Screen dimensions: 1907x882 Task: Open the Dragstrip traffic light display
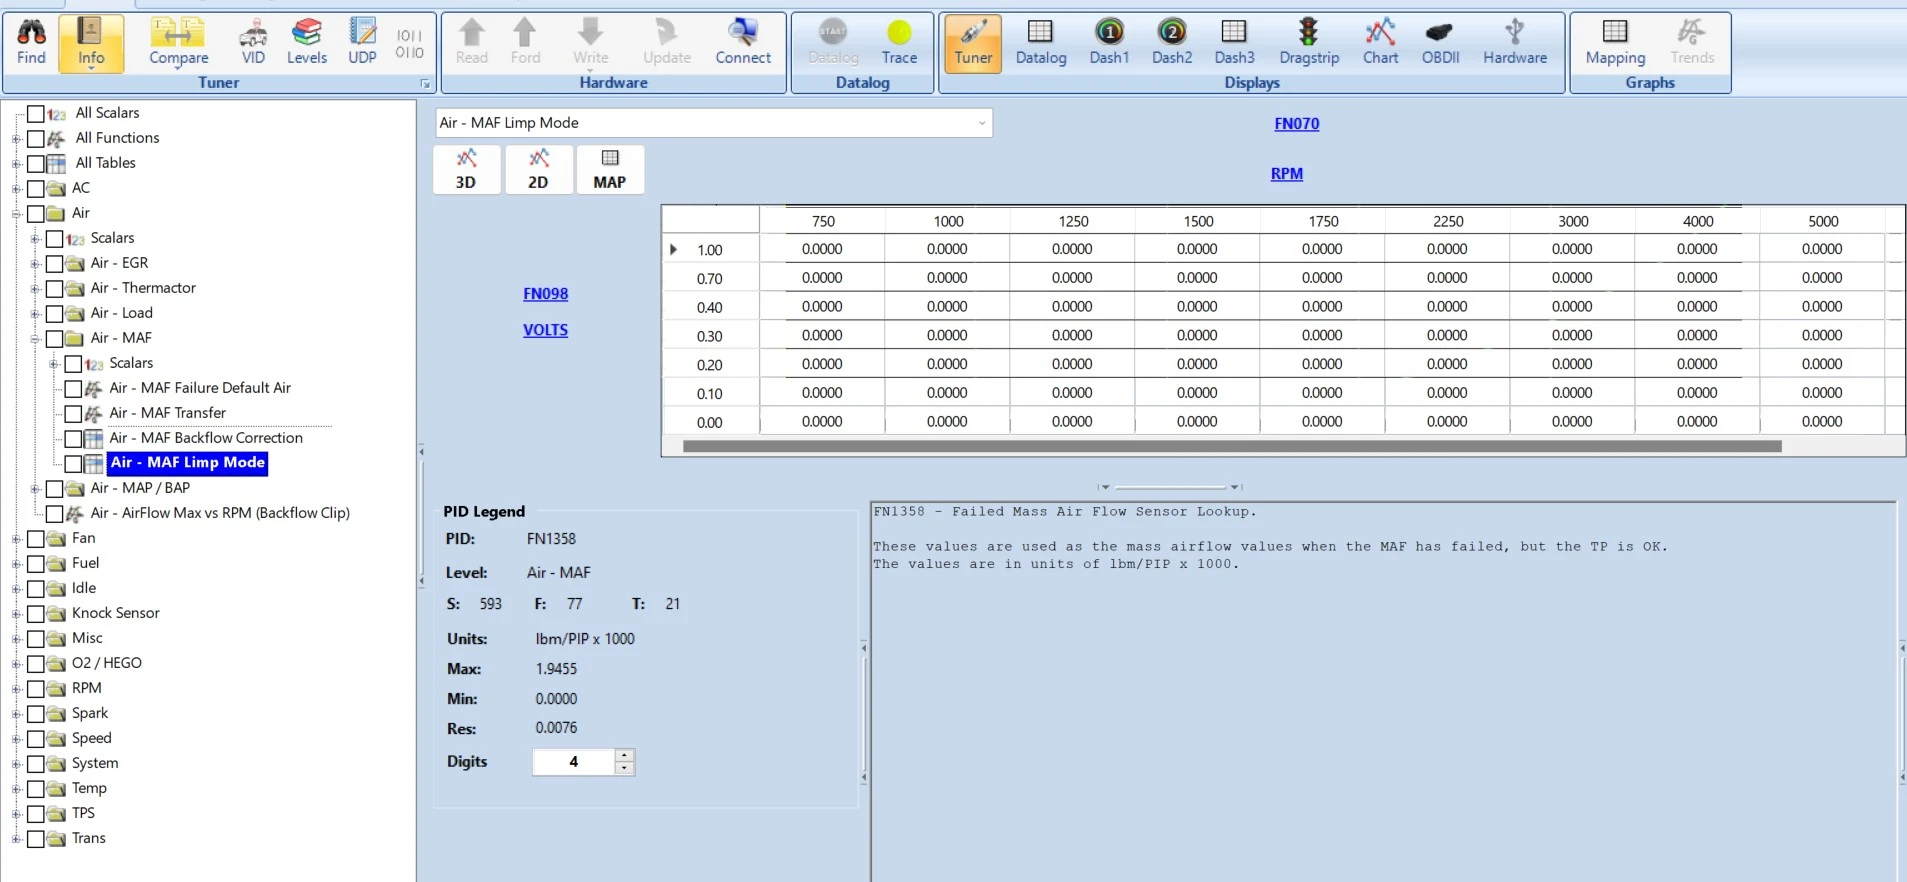click(1309, 43)
